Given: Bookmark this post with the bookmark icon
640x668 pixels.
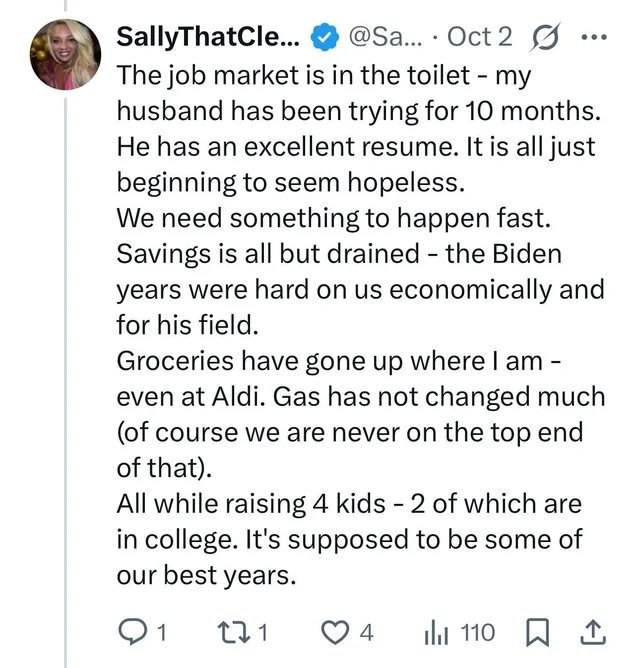Looking at the screenshot, I should (x=538, y=633).
